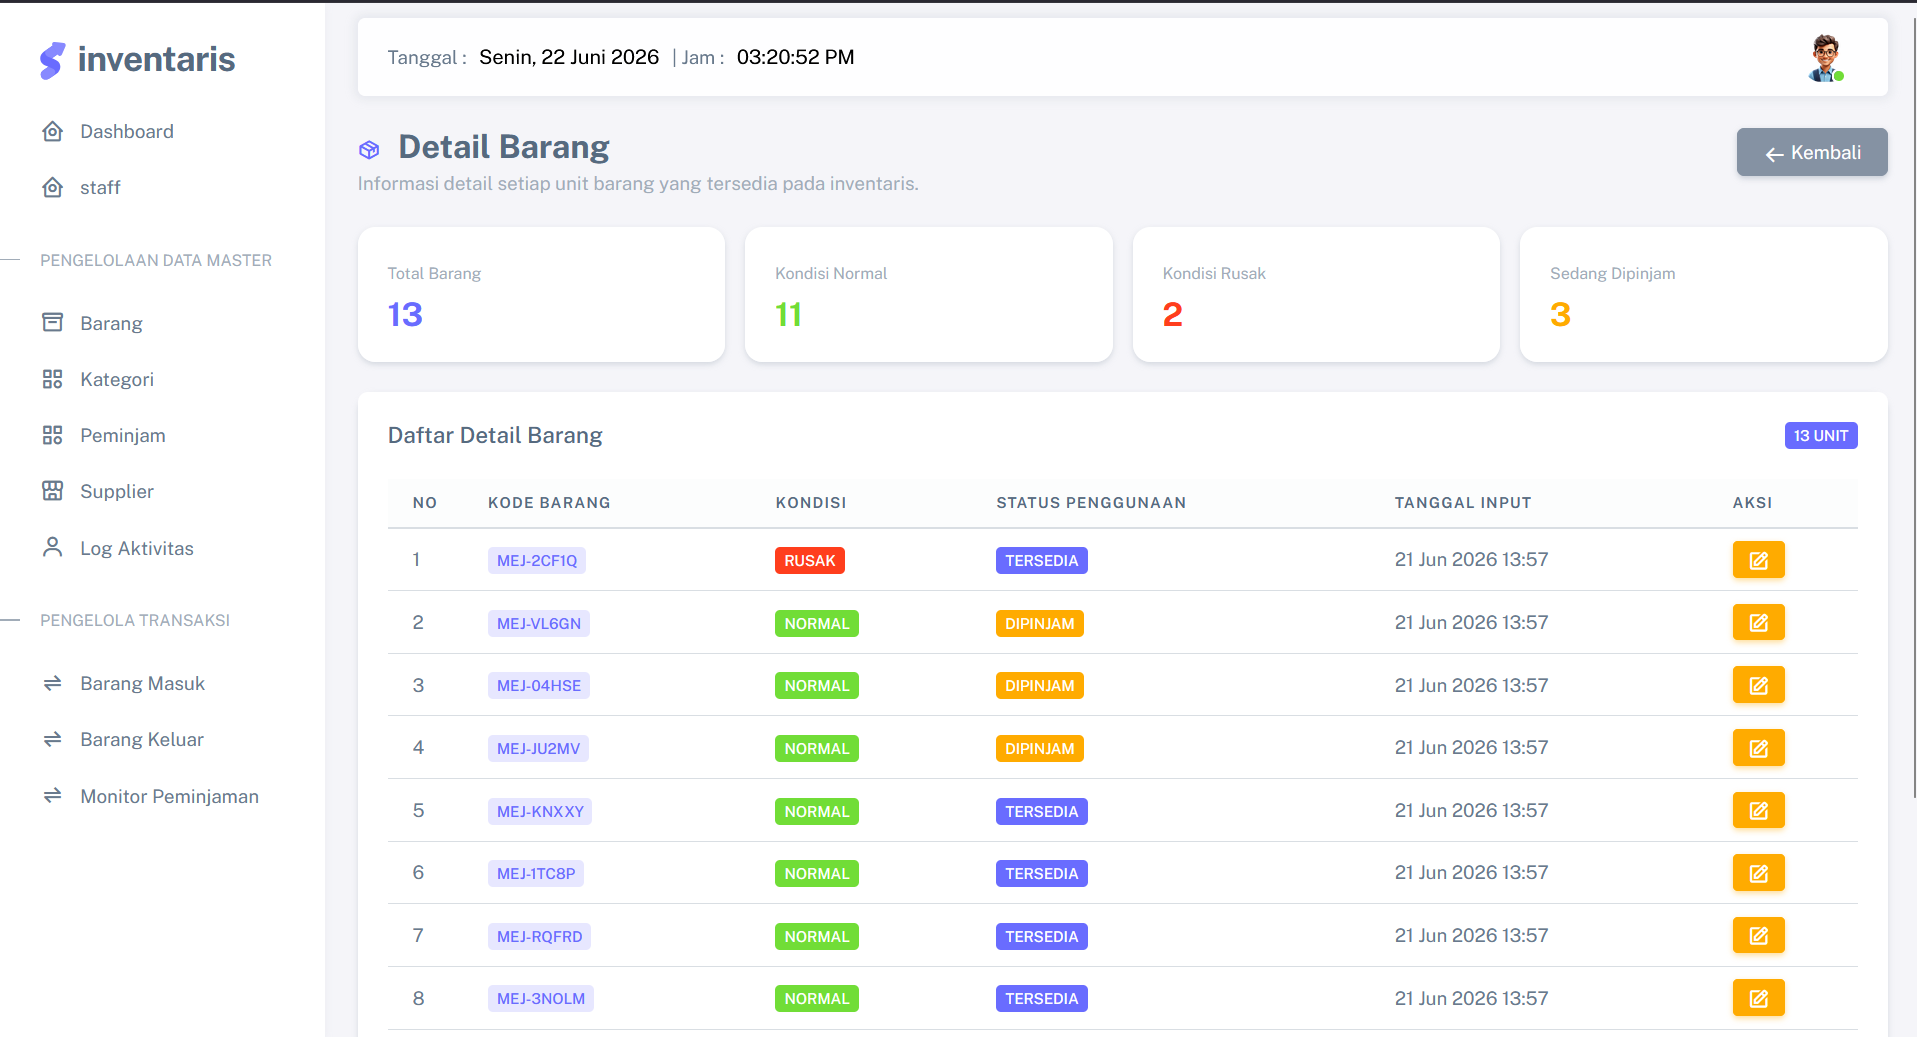Click the Kondisi Rusak card
The height and width of the screenshot is (1037, 1917).
coord(1316,294)
